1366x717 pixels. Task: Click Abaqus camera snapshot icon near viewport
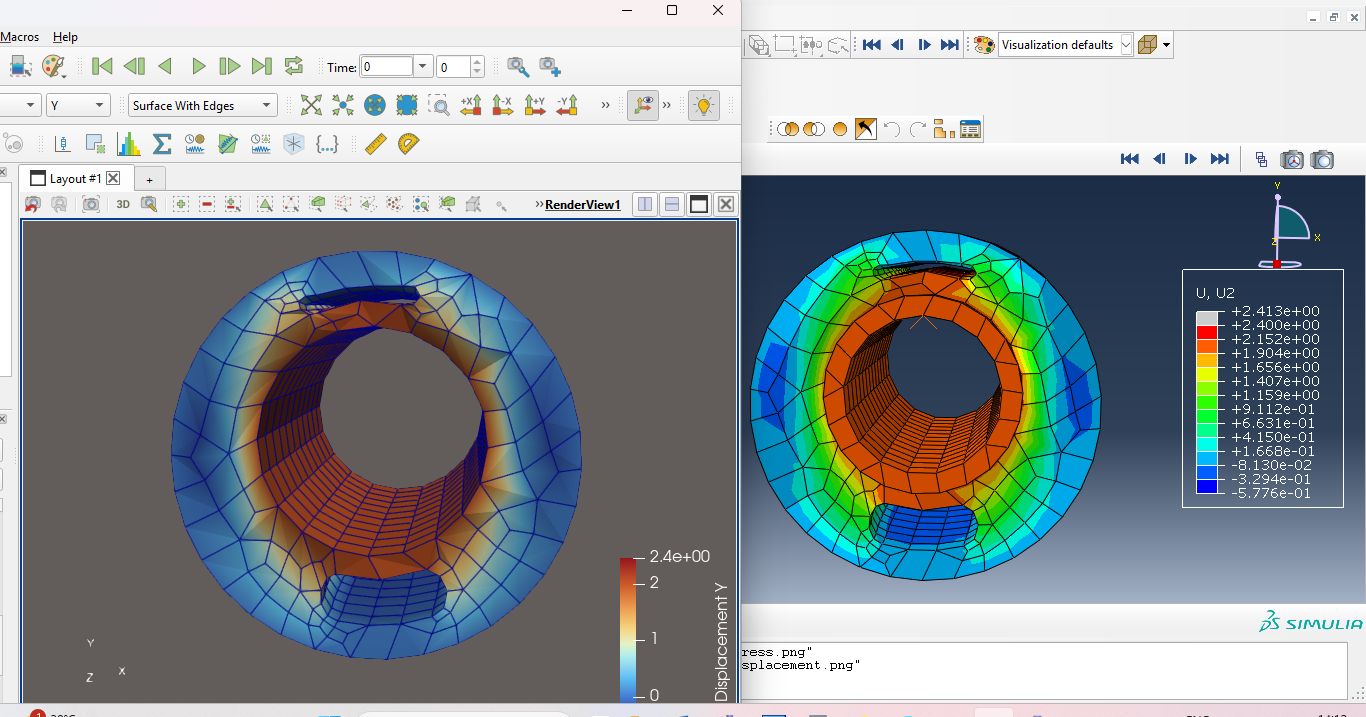pyautogui.click(x=1322, y=159)
